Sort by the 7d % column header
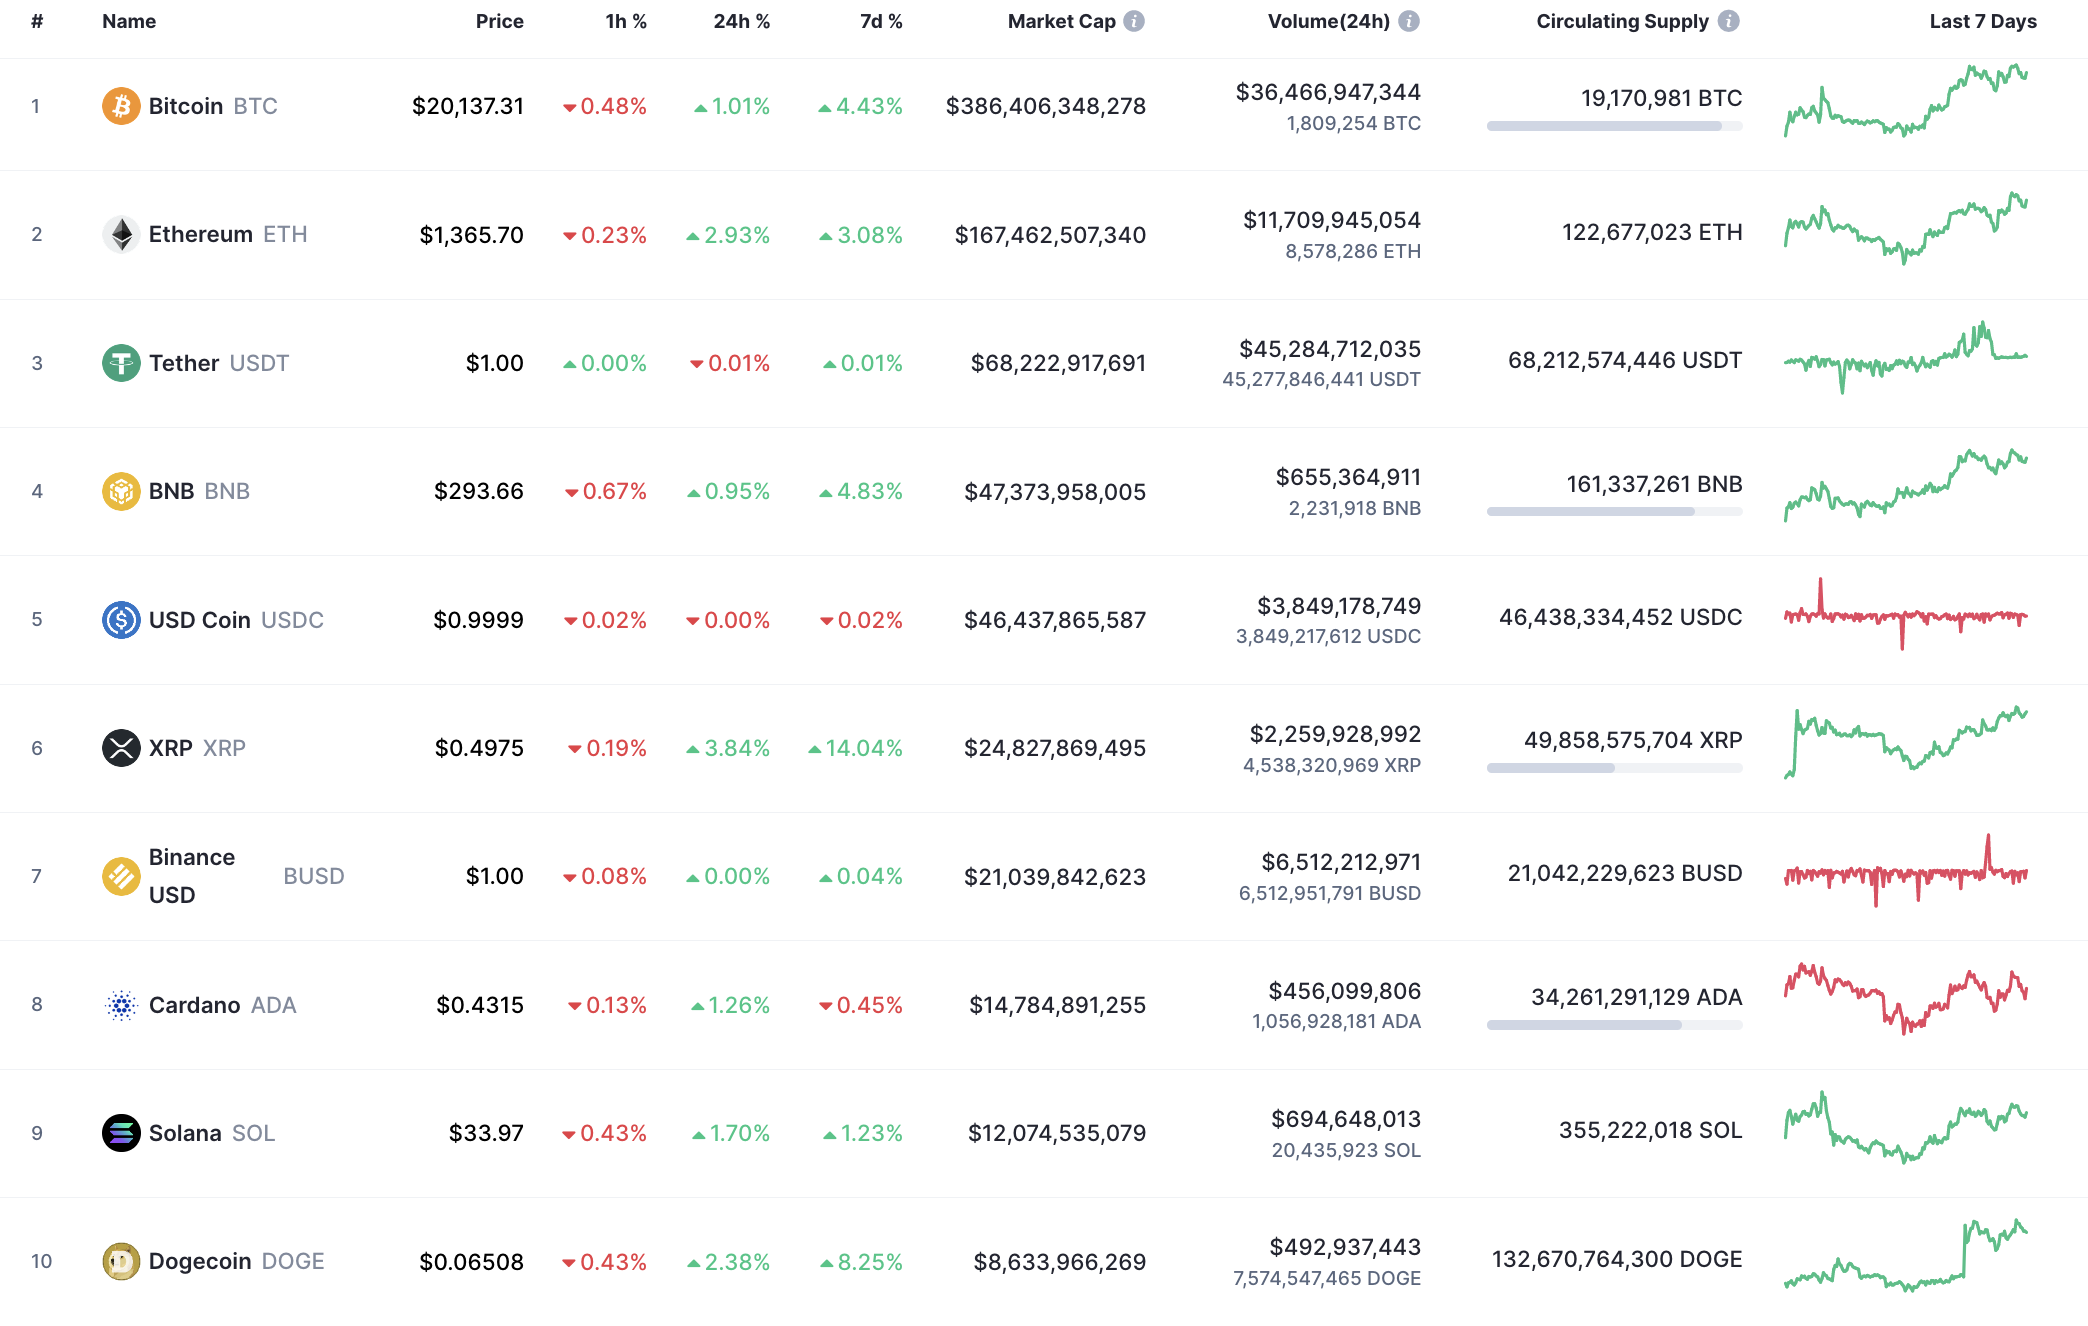This screenshot has width=2088, height=1326. click(x=881, y=20)
